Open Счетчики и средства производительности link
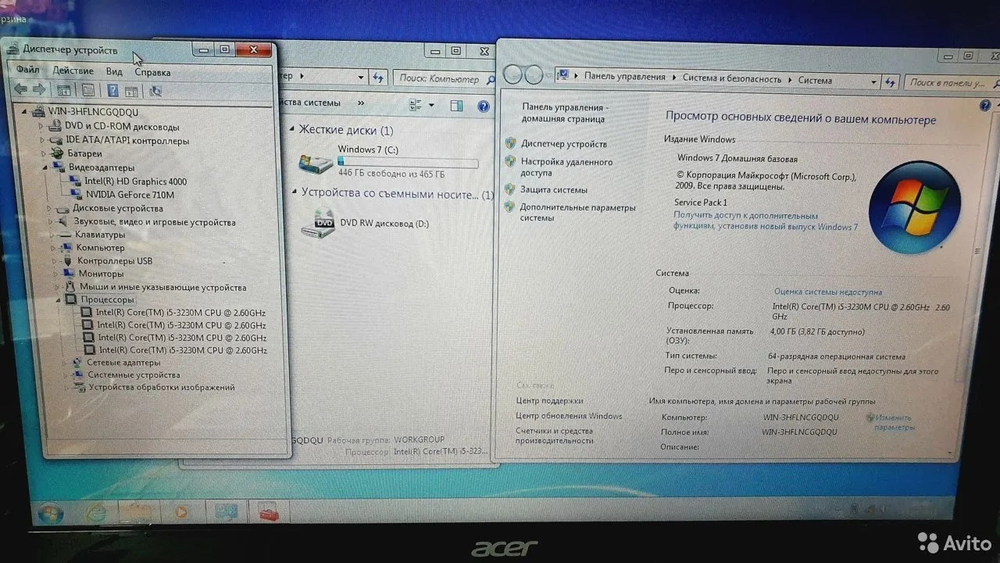The width and height of the screenshot is (1000, 563). pyautogui.click(x=554, y=435)
